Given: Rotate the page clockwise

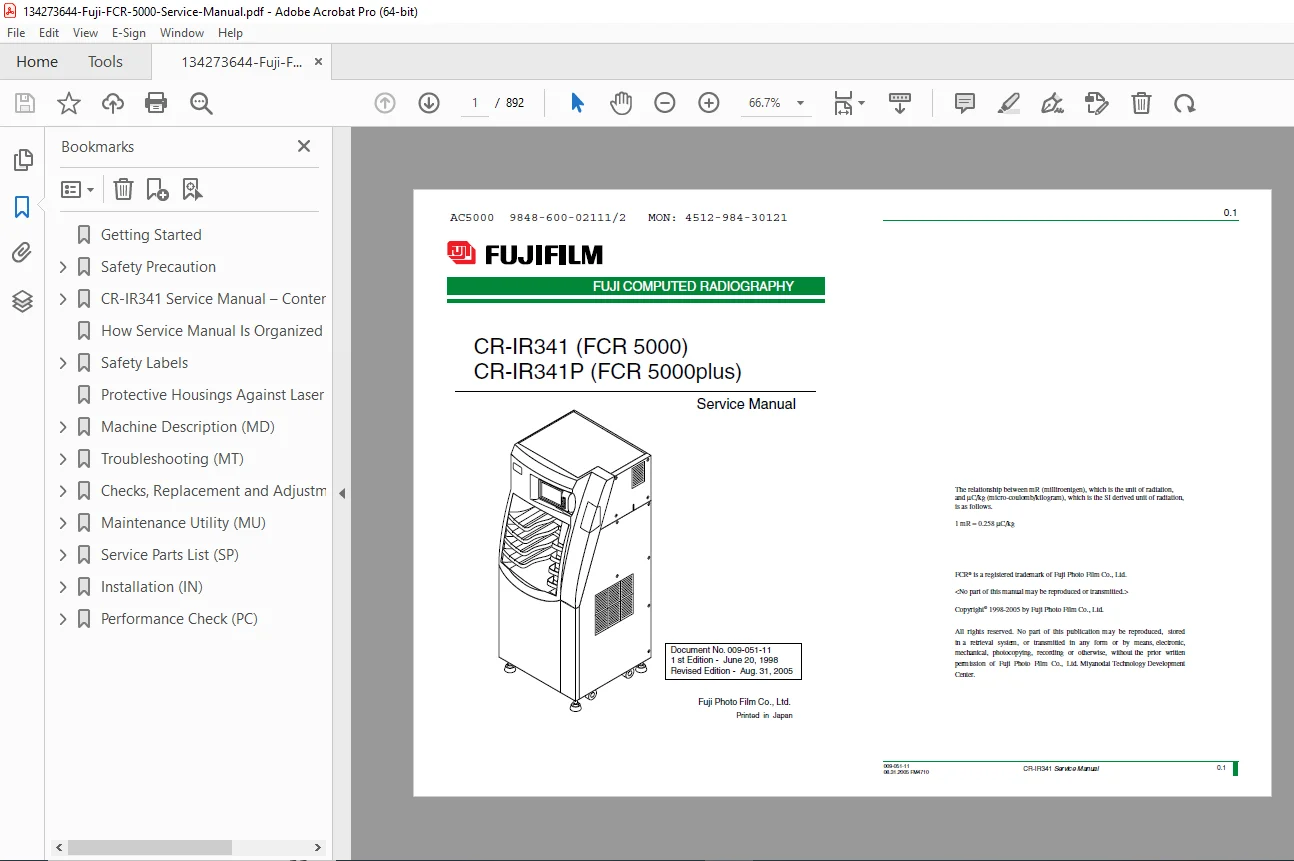Looking at the screenshot, I should pos(1185,103).
